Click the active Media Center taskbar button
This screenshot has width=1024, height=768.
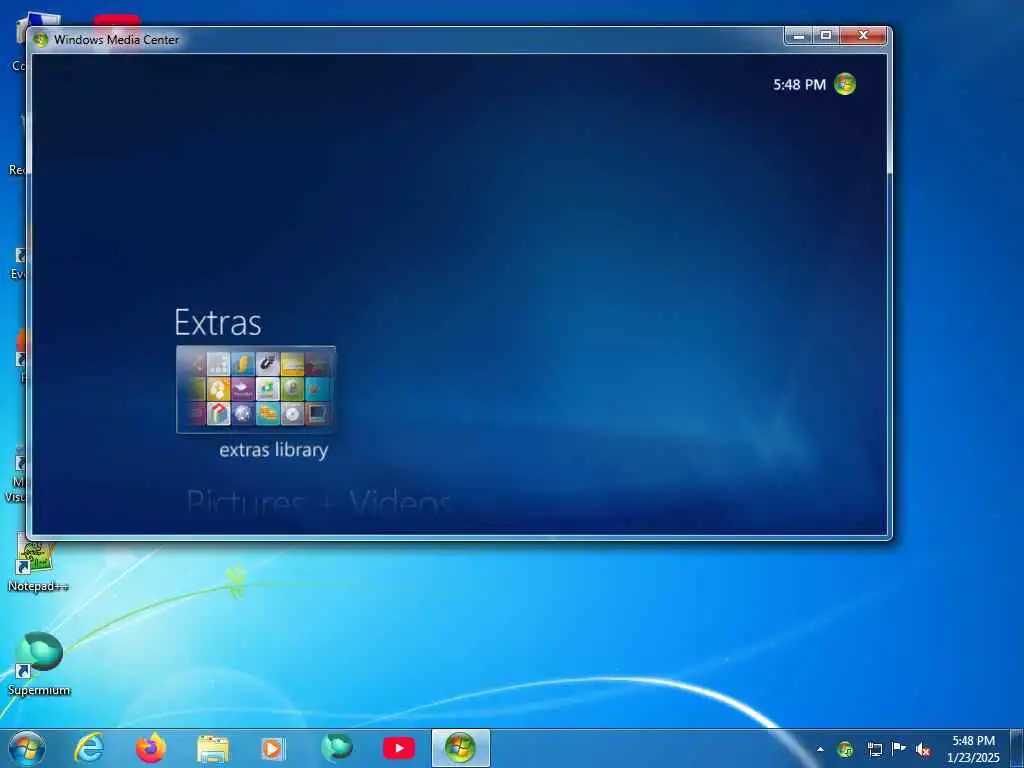(x=460, y=748)
